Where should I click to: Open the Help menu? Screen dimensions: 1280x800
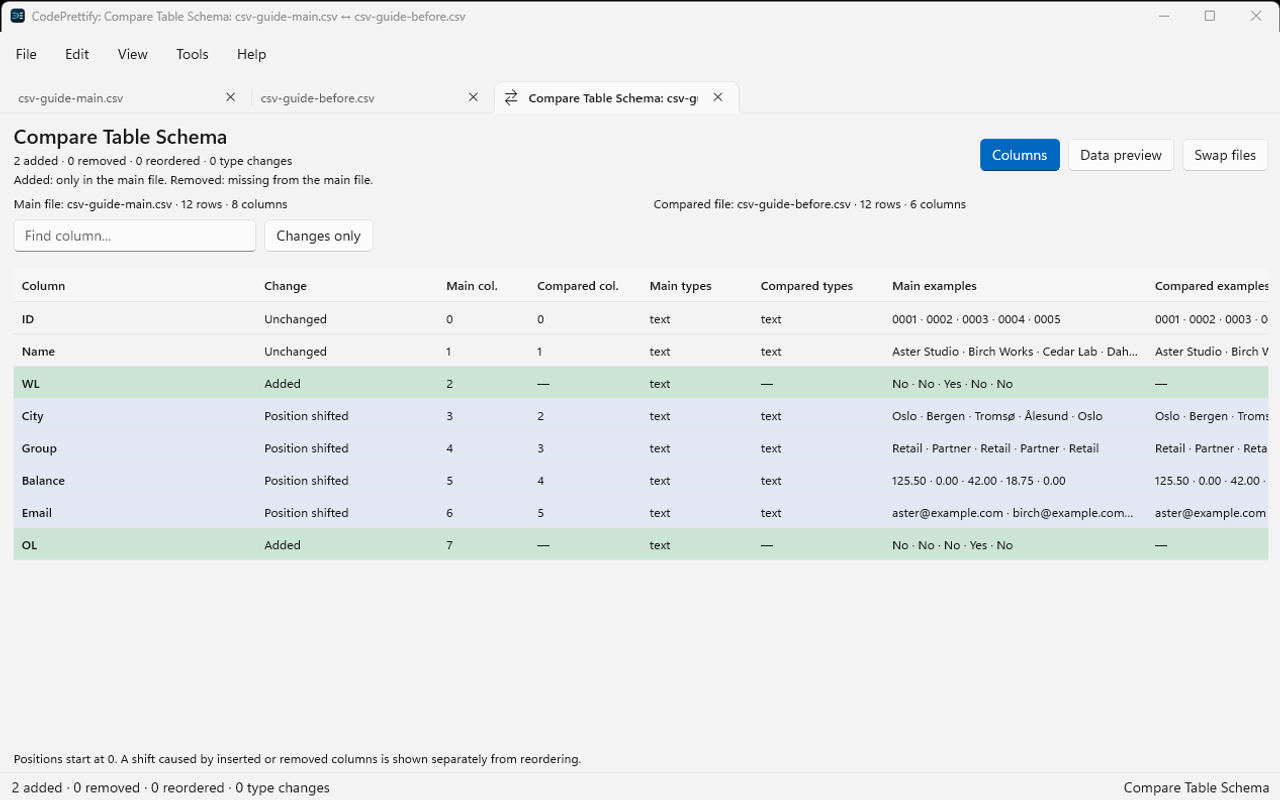pos(251,54)
